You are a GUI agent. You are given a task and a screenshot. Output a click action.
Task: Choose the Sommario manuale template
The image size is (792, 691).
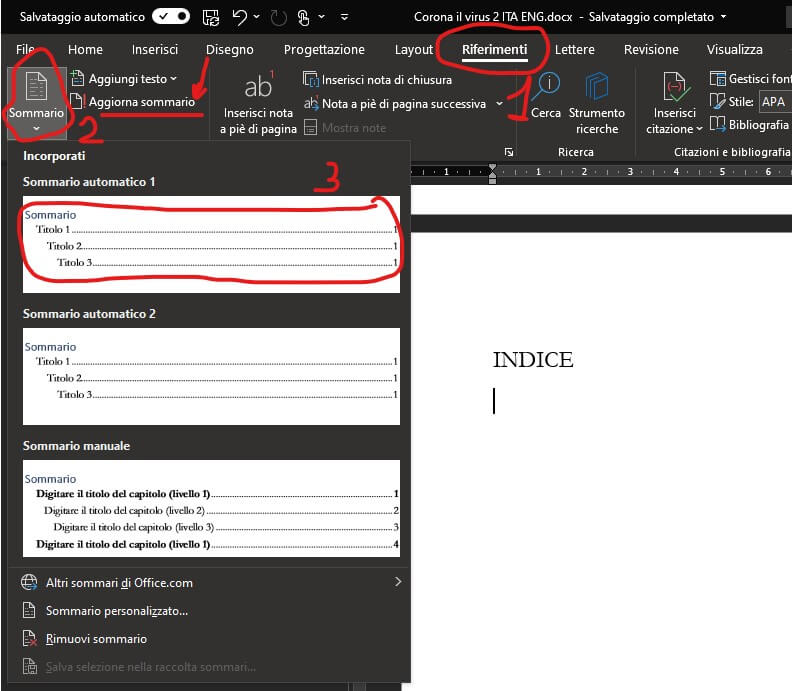211,509
